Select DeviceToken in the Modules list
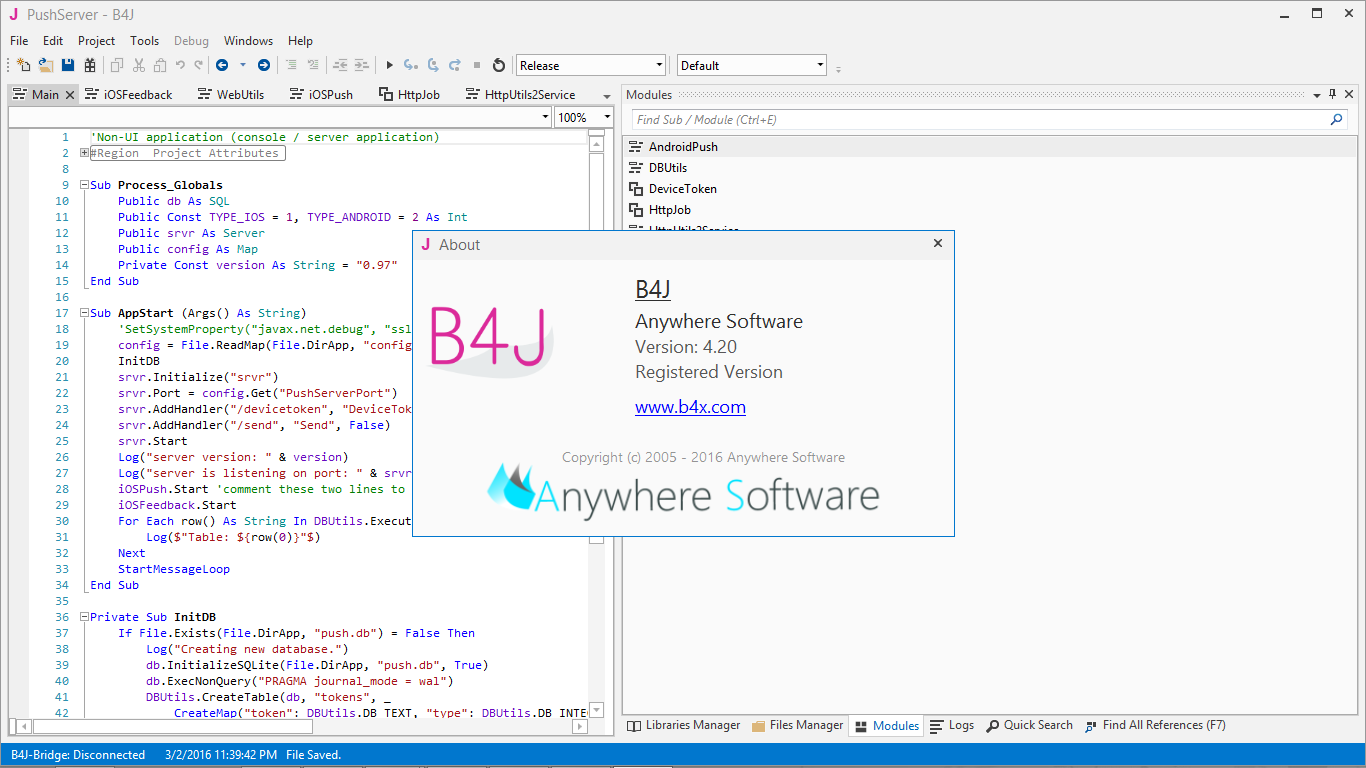 989,189
